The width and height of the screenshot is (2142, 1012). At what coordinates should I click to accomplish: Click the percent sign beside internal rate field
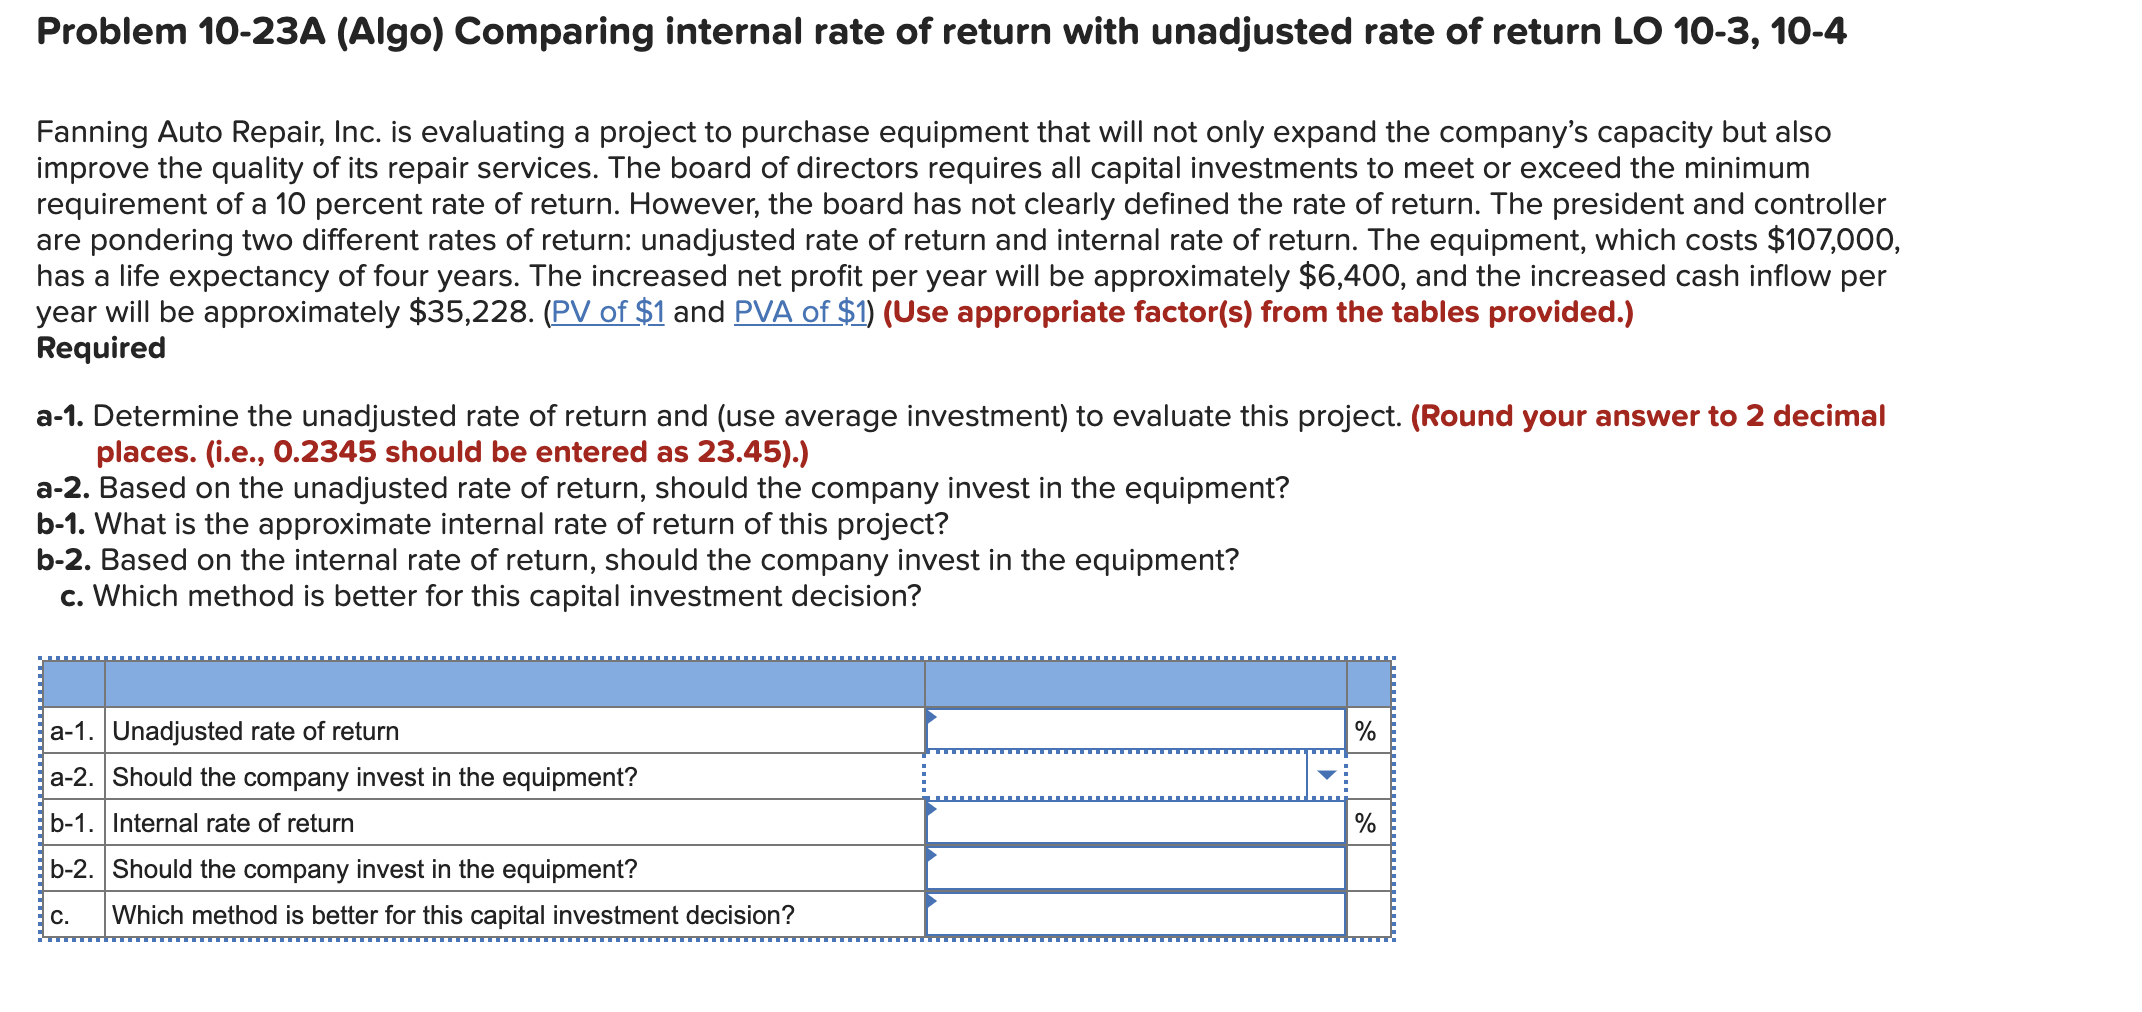[1363, 823]
